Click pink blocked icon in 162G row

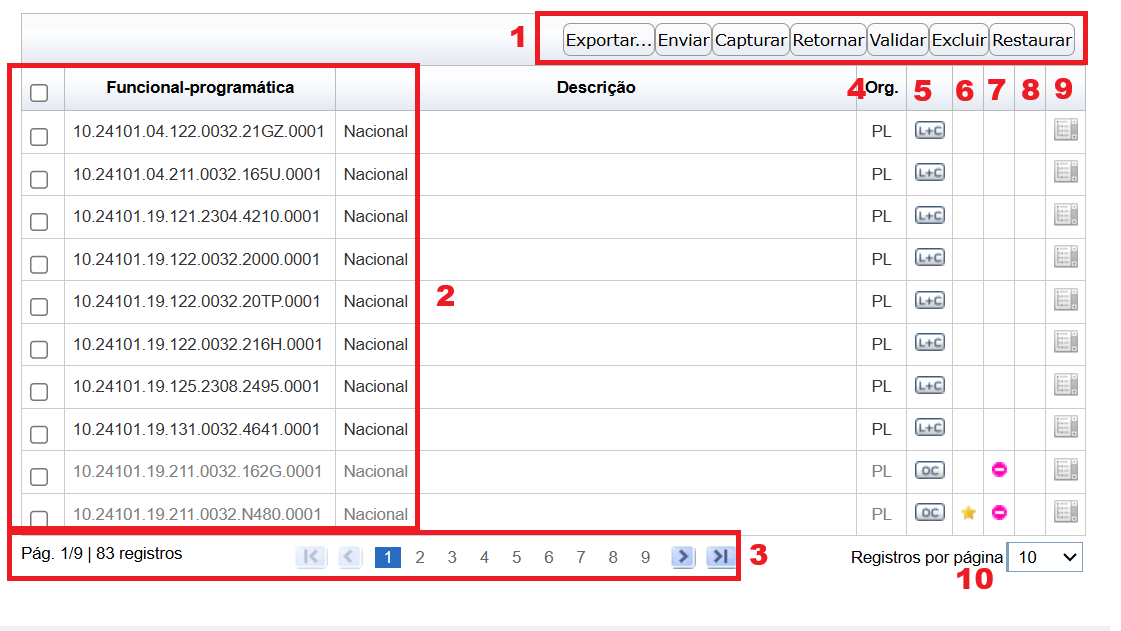[x=998, y=470]
